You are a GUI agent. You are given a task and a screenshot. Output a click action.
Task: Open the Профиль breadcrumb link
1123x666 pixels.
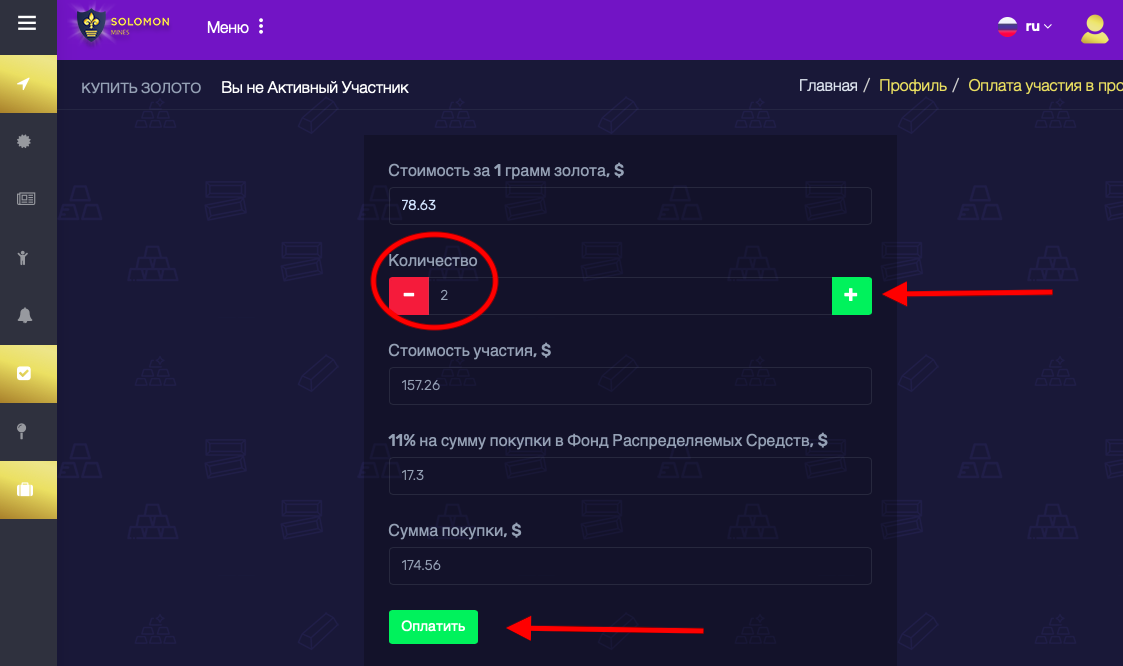point(912,86)
